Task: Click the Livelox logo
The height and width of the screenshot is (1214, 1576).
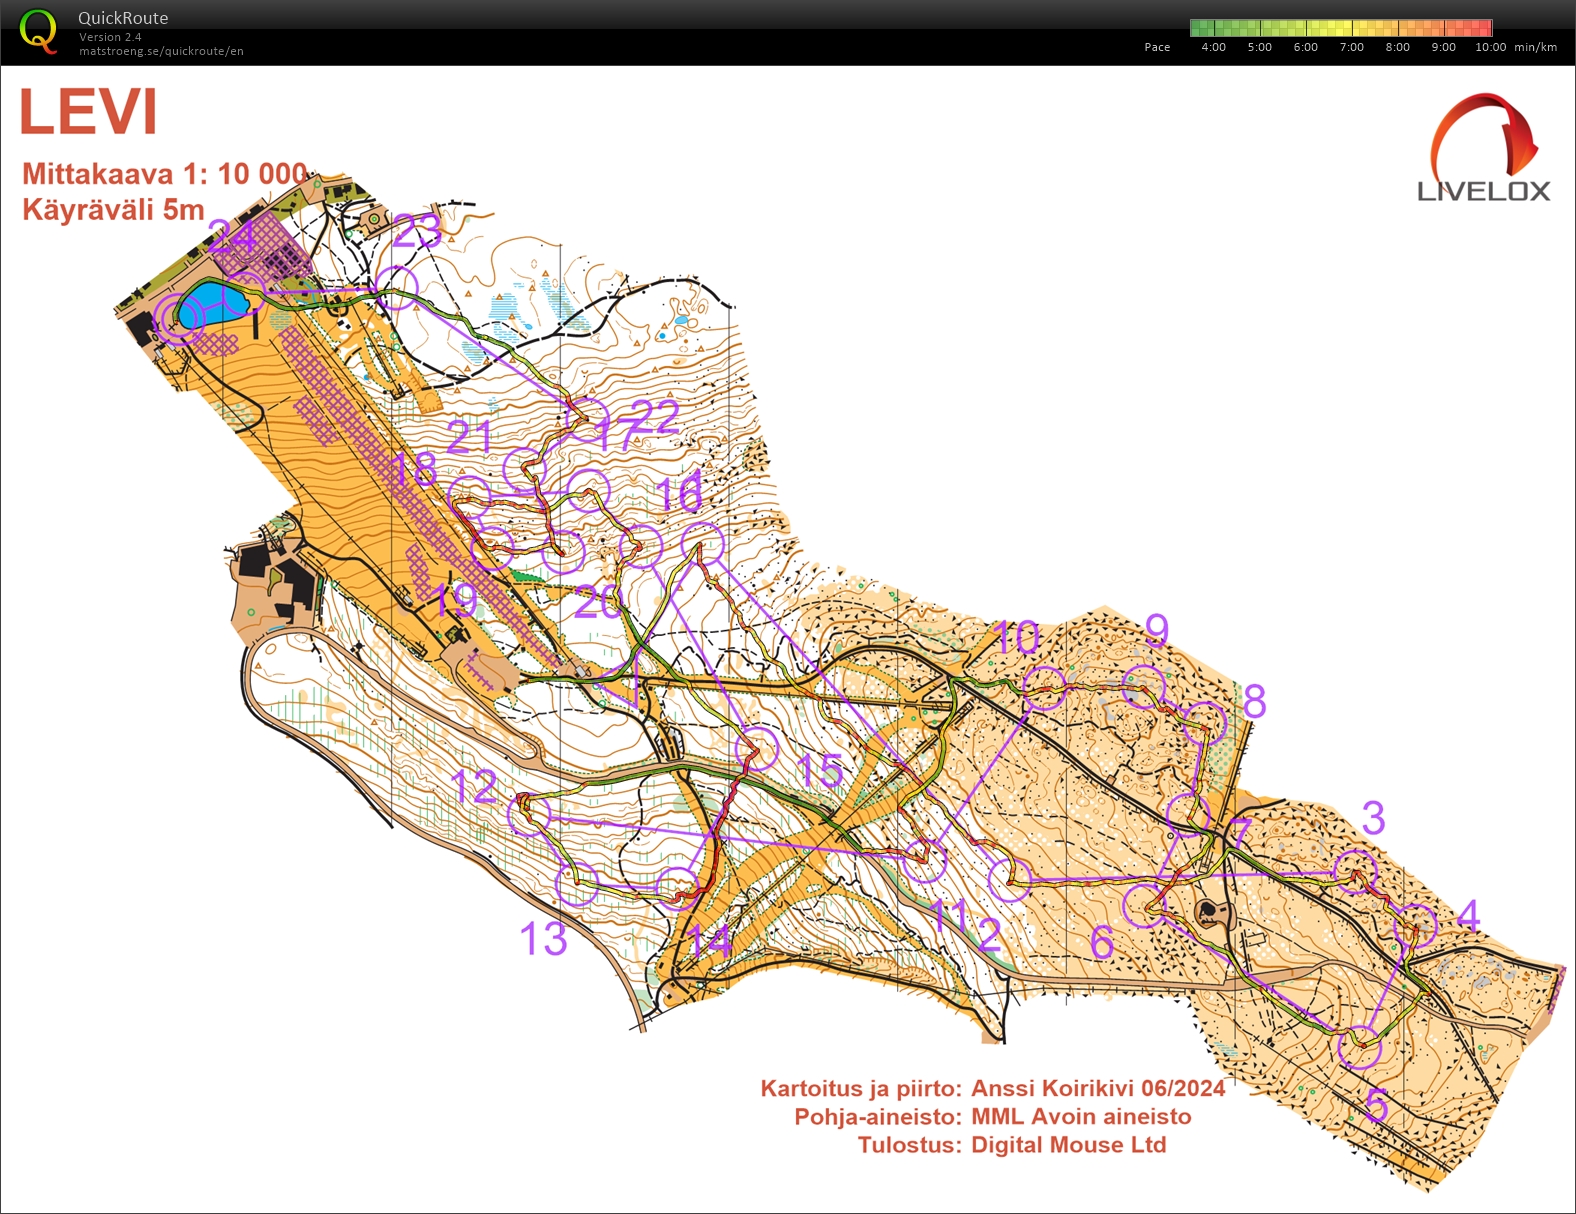Action: coord(1484,148)
